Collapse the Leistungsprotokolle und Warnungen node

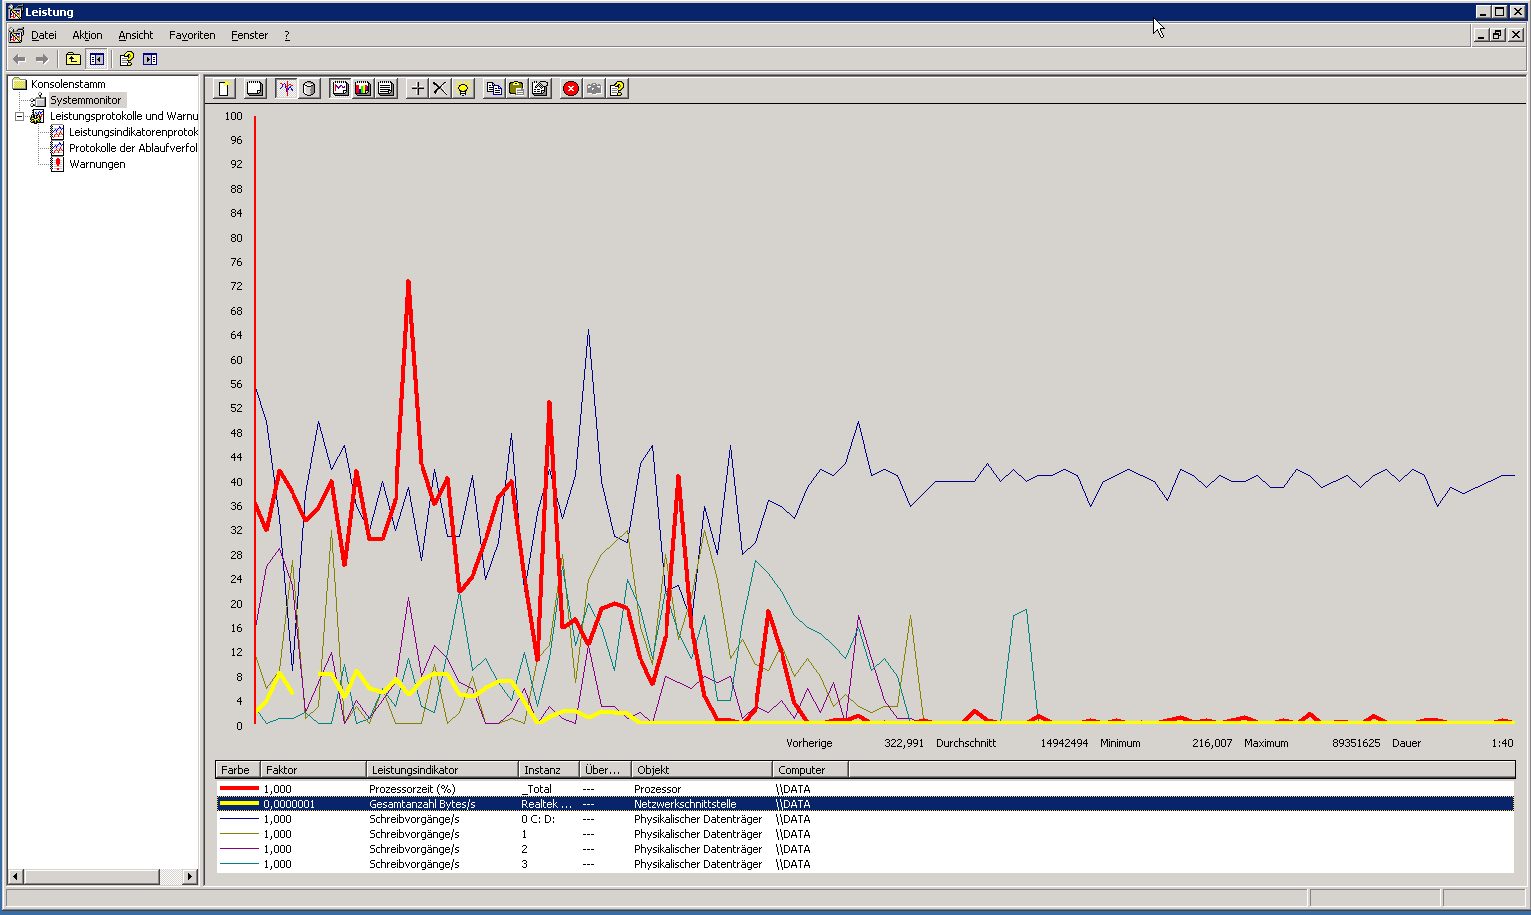20,116
